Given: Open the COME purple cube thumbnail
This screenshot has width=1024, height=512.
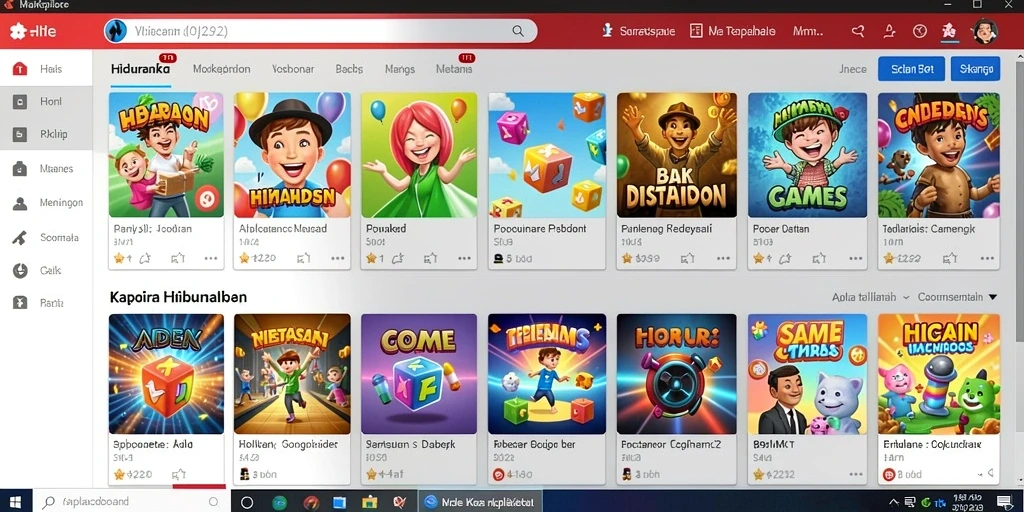Looking at the screenshot, I should click(x=419, y=374).
